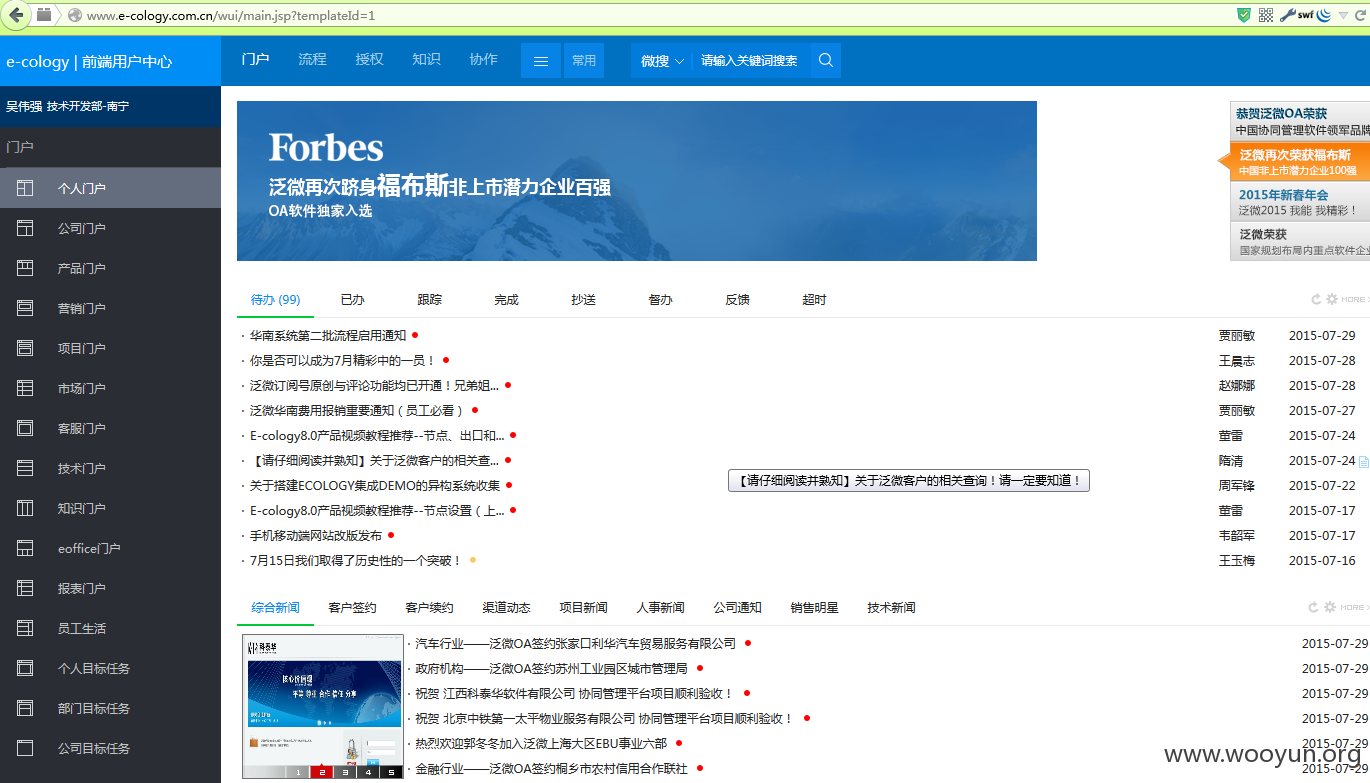Switch to the 跟踪 tab

pyautogui.click(x=429, y=299)
